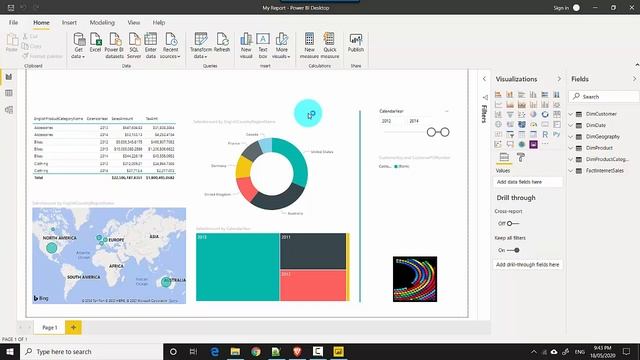
Task: Add a new report page
Action: point(73,327)
